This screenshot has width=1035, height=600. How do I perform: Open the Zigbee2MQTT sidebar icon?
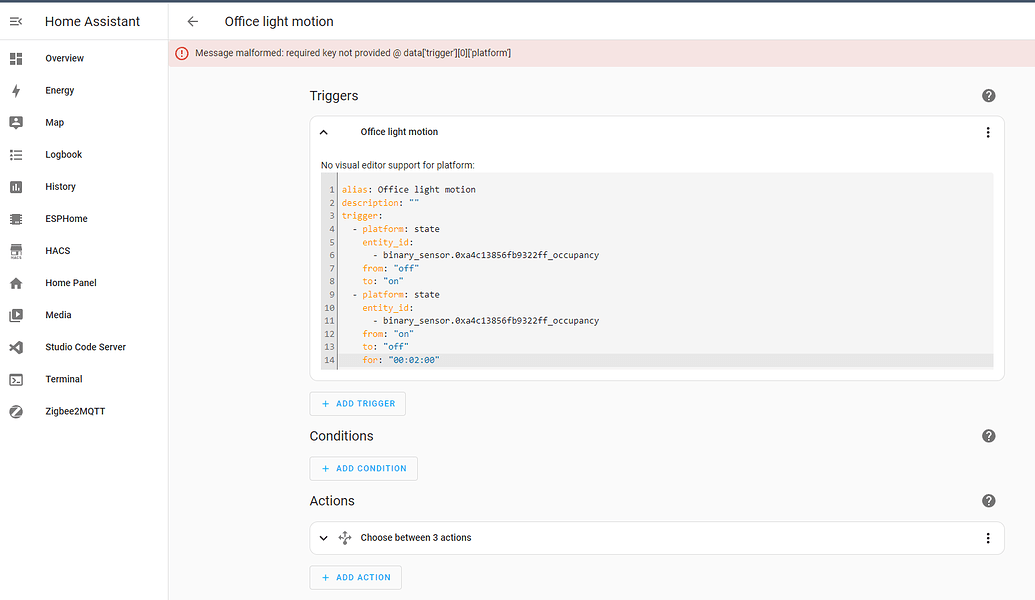click(16, 411)
